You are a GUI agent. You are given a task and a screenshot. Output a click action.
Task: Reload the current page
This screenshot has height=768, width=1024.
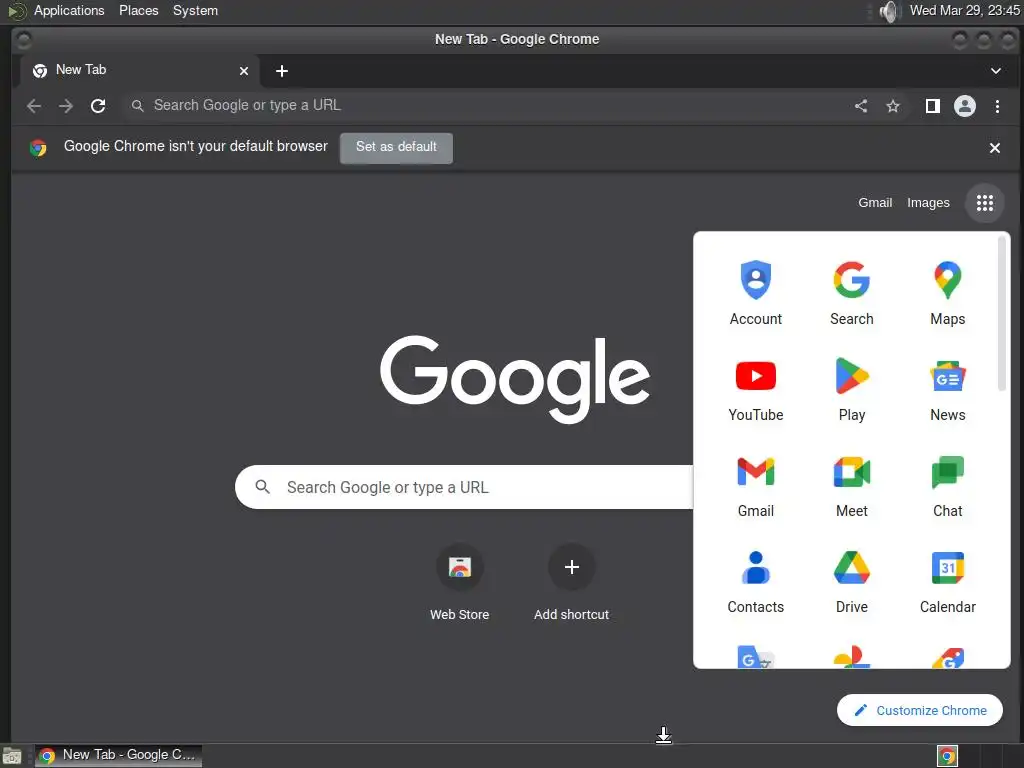[98, 106]
